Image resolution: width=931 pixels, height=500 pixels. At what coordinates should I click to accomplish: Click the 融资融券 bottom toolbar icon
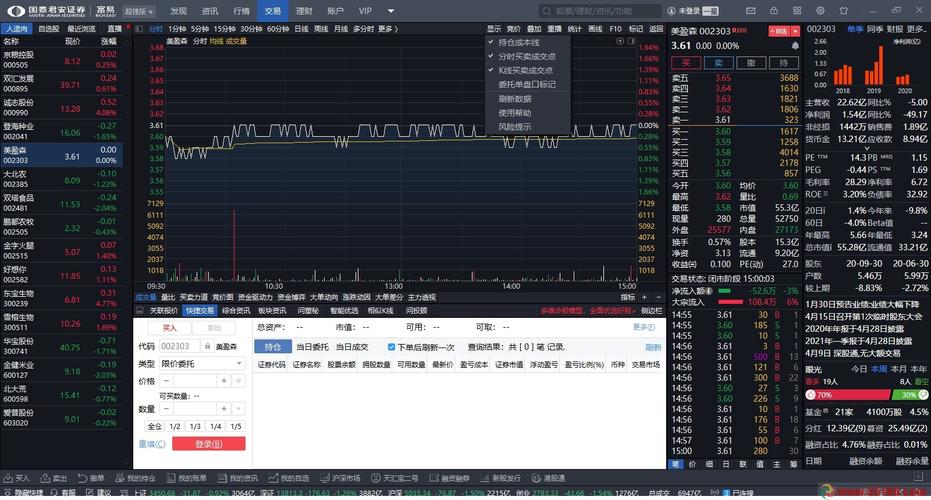(453, 479)
